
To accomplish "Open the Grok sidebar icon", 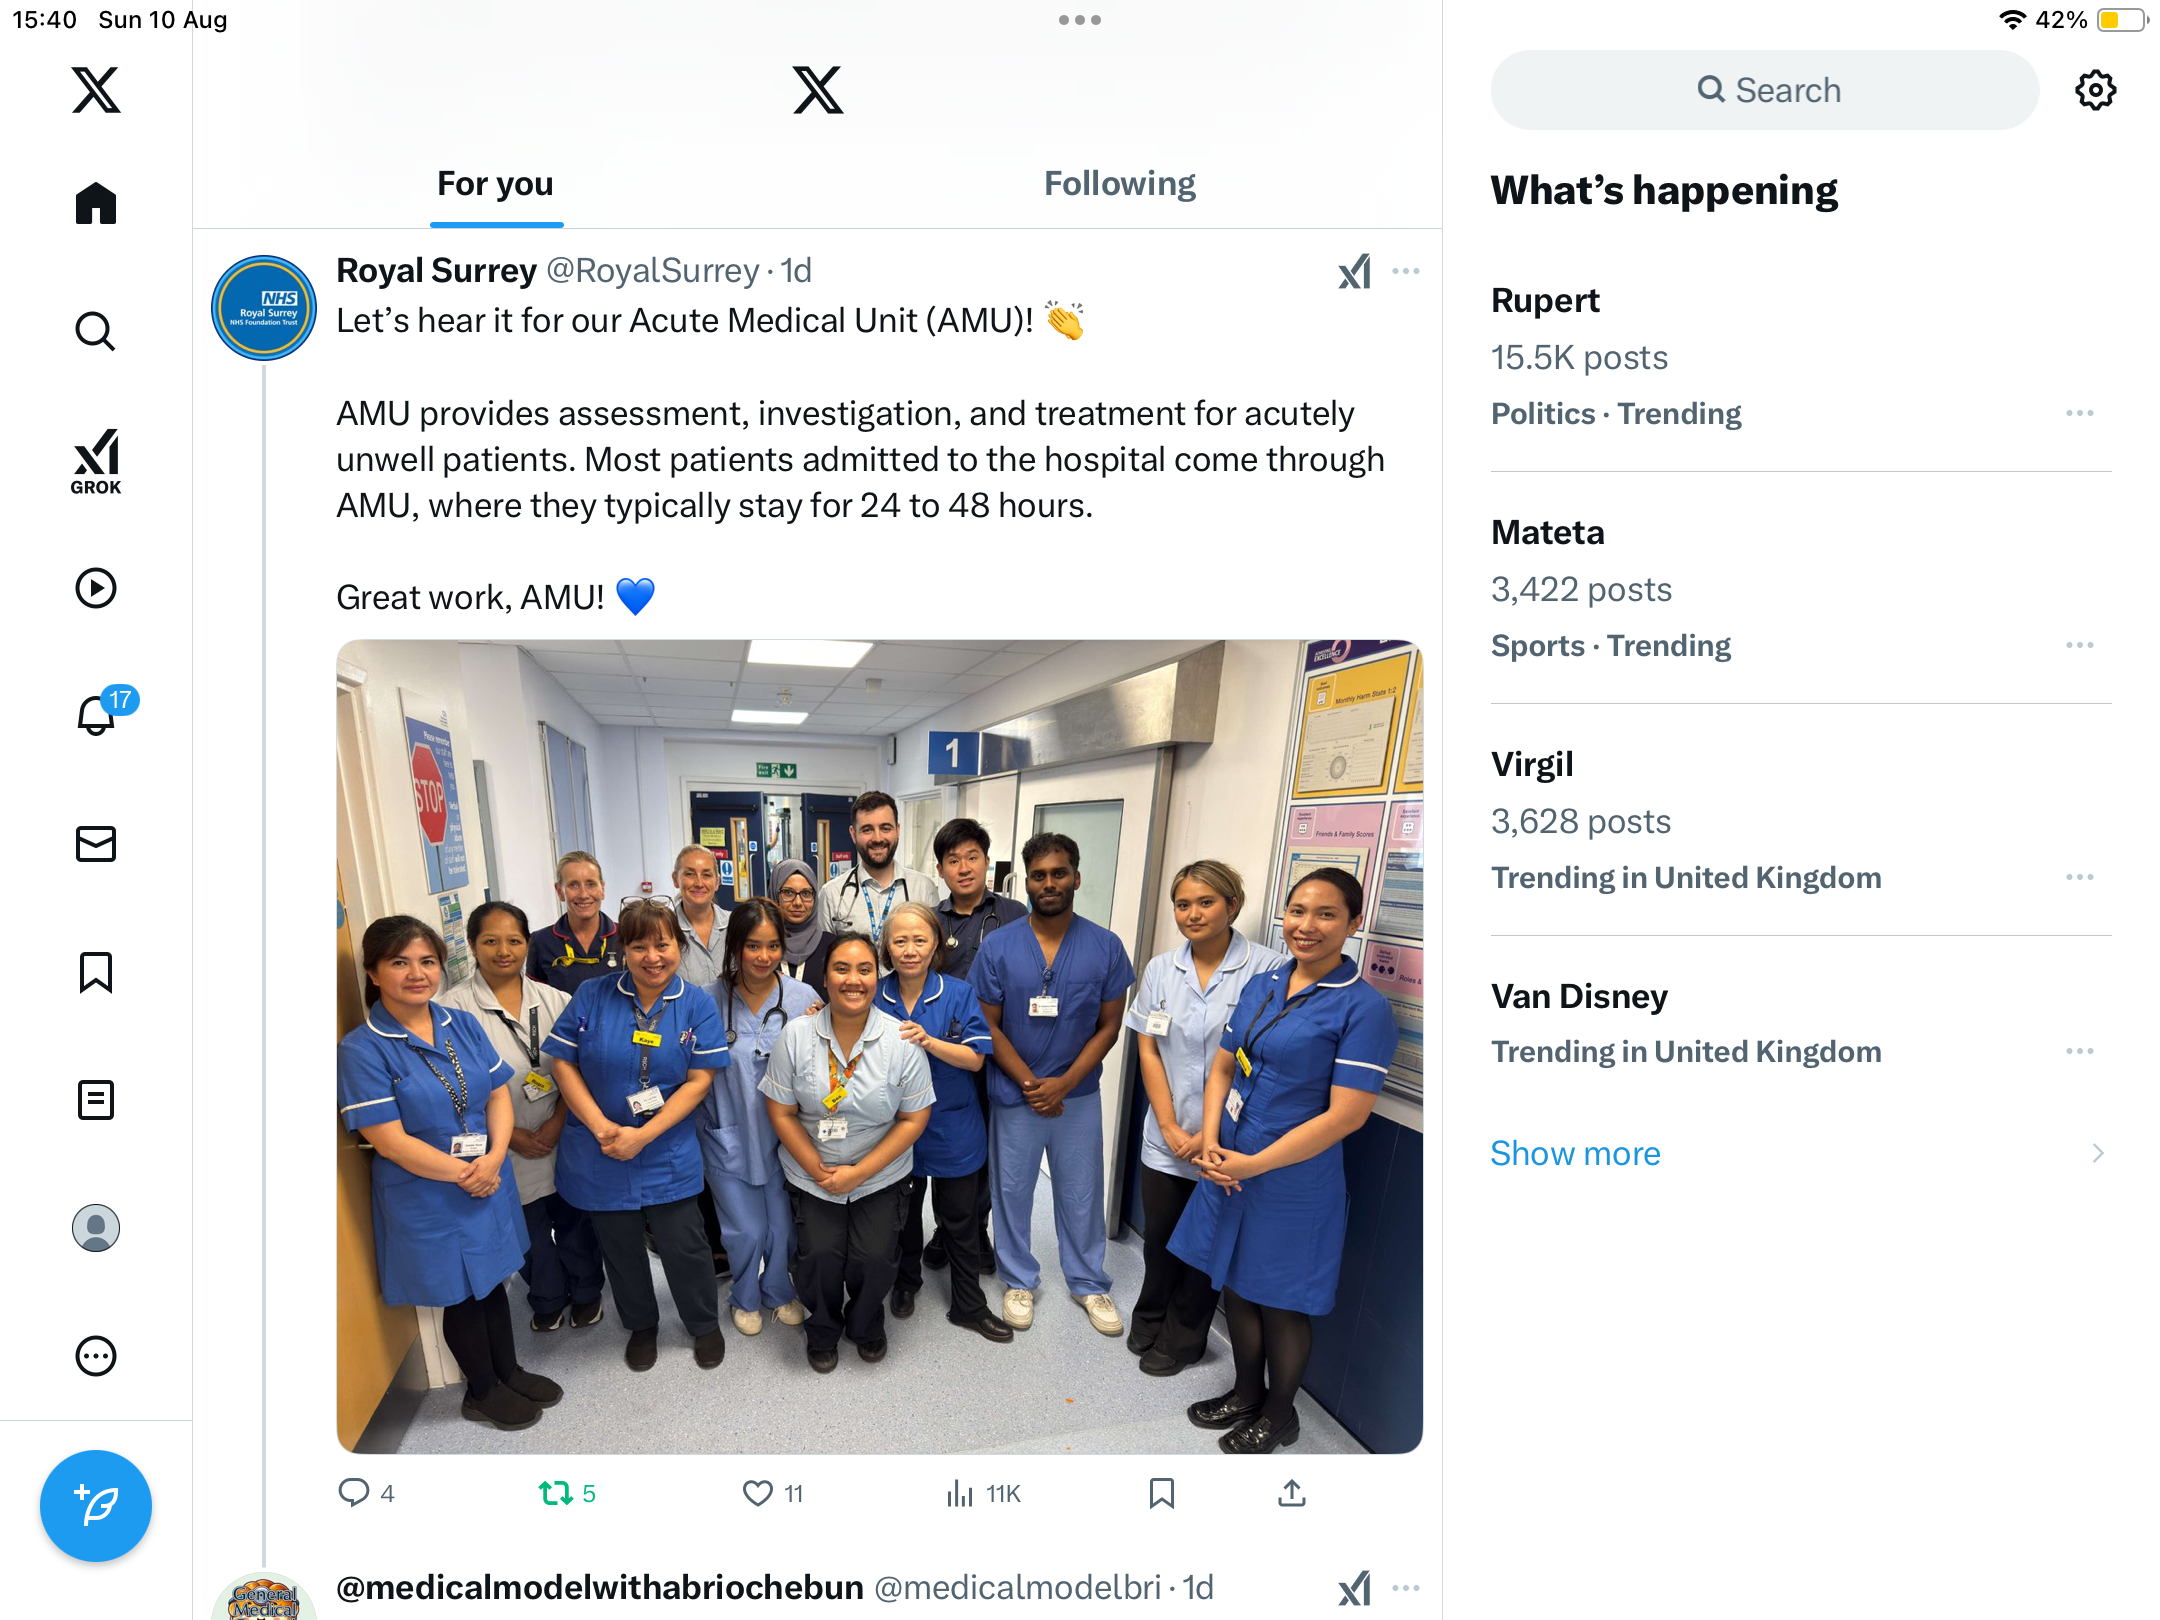I will [96, 461].
